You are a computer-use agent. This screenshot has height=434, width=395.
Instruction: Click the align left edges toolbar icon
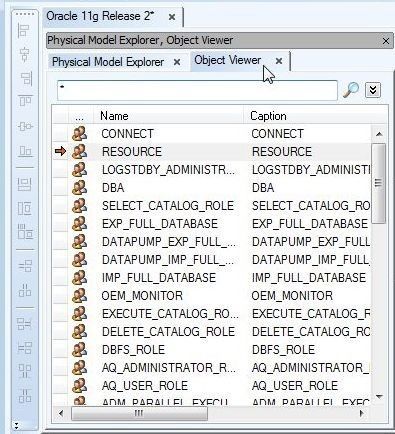coord(24,30)
